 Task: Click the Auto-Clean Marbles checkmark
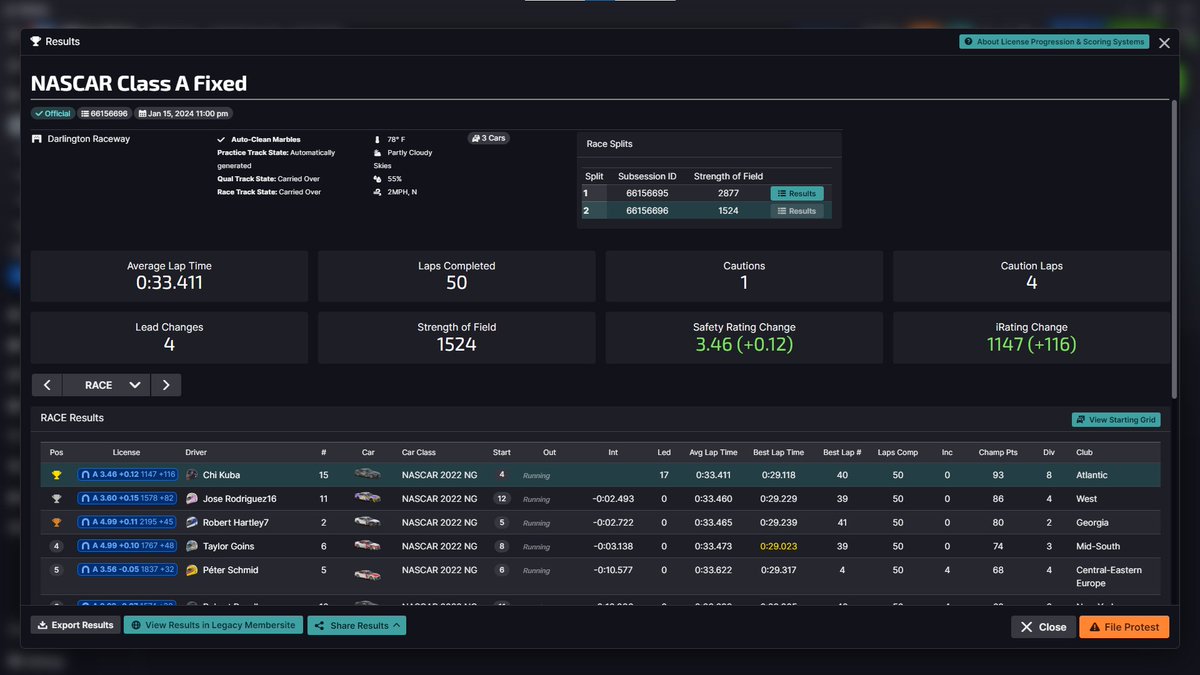[221, 140]
